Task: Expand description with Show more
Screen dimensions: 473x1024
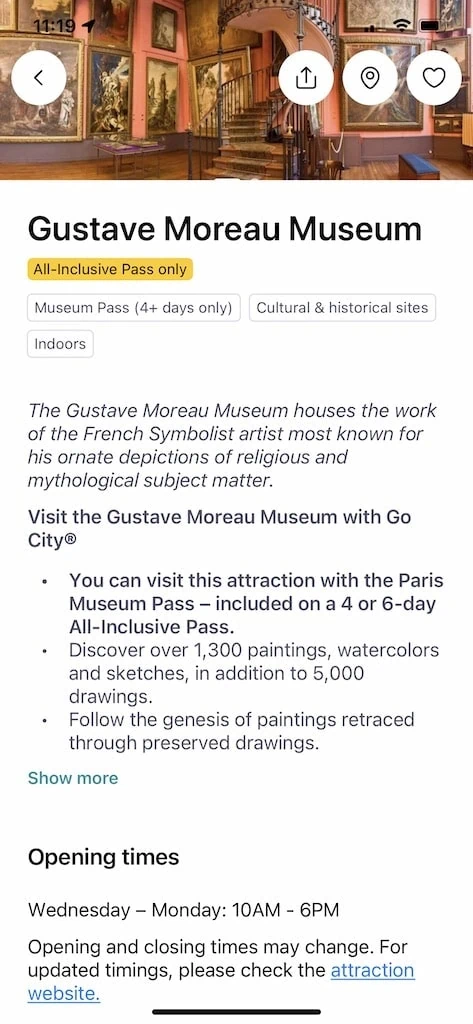Action: click(x=73, y=778)
